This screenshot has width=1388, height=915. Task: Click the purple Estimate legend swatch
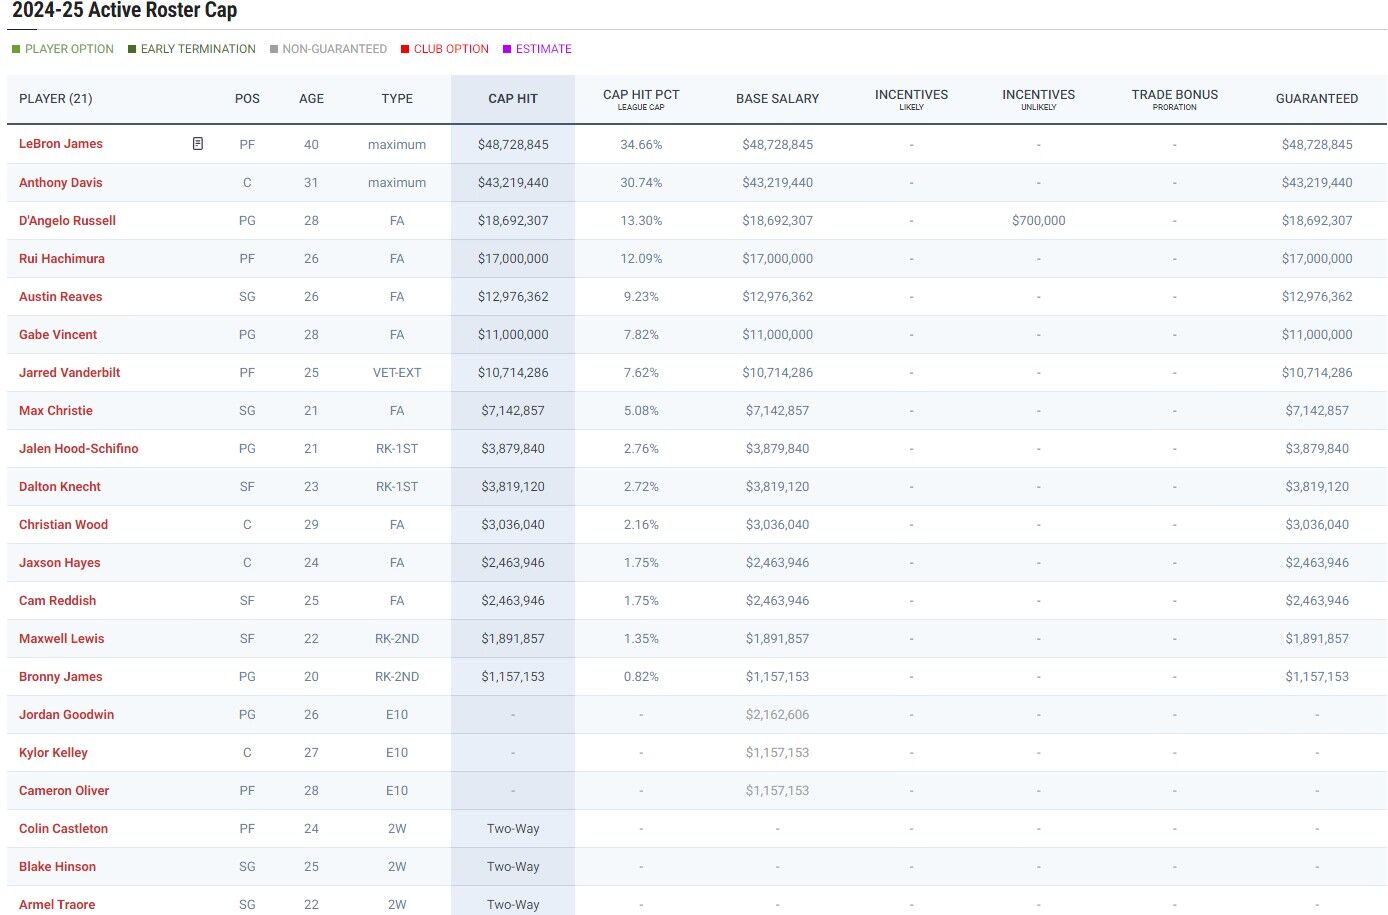click(507, 49)
